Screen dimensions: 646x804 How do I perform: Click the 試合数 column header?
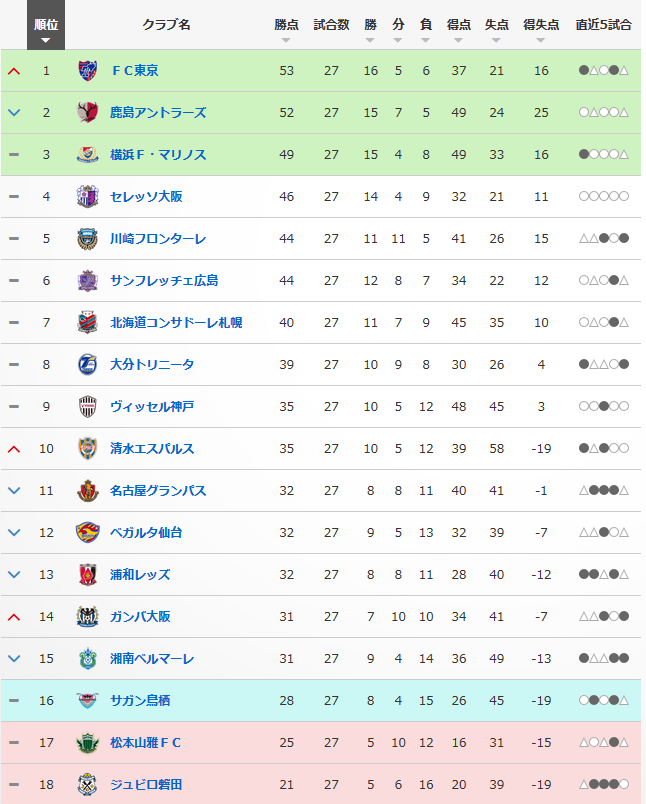click(x=331, y=25)
